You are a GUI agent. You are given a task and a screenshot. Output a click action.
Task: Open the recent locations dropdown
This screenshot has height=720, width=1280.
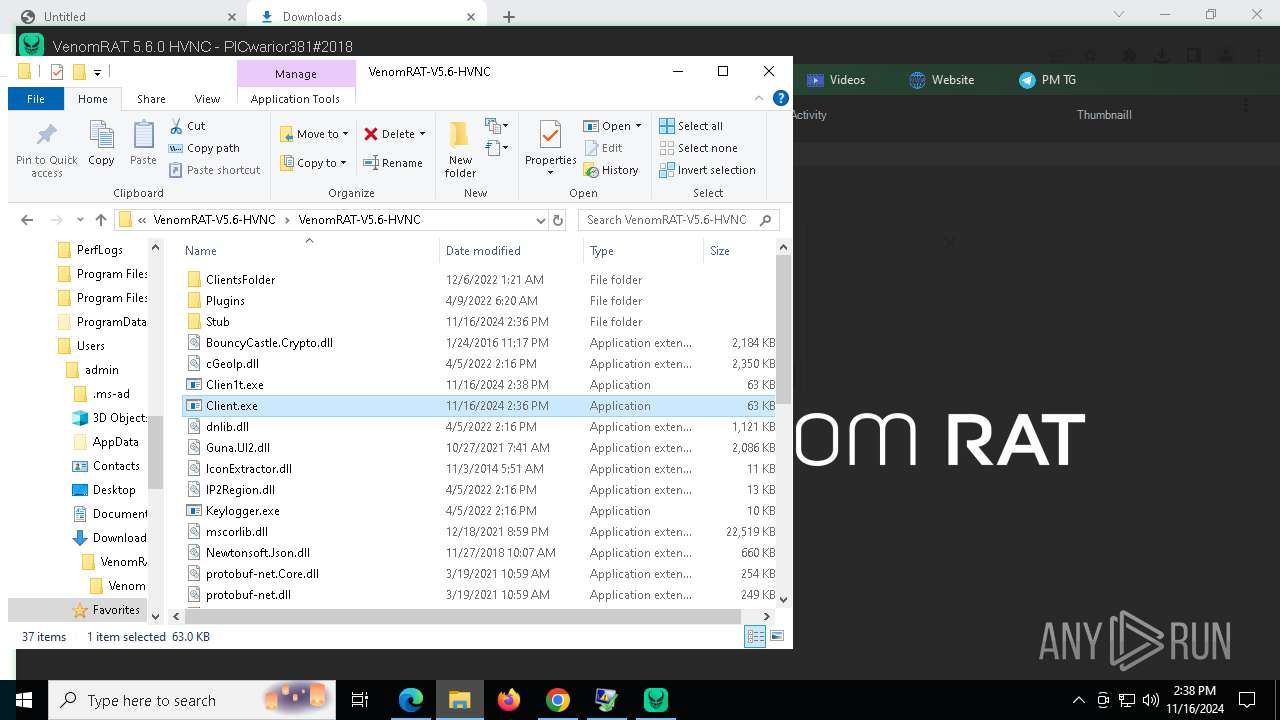pyautogui.click(x=81, y=220)
